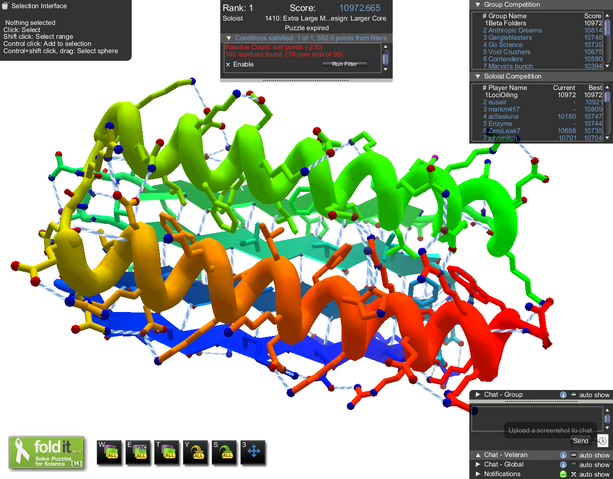Screen dimensions: 613x479
Task: Toggle auto show for Chat - Global
Action: click(574, 465)
